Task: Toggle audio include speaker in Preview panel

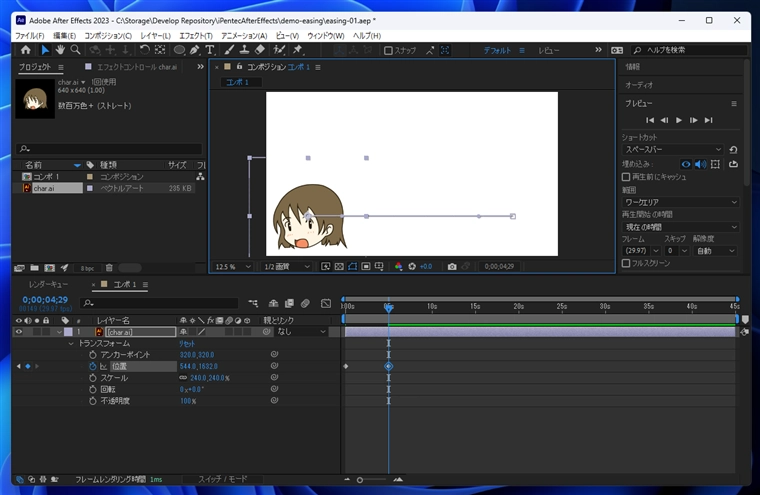Action: [x=700, y=164]
